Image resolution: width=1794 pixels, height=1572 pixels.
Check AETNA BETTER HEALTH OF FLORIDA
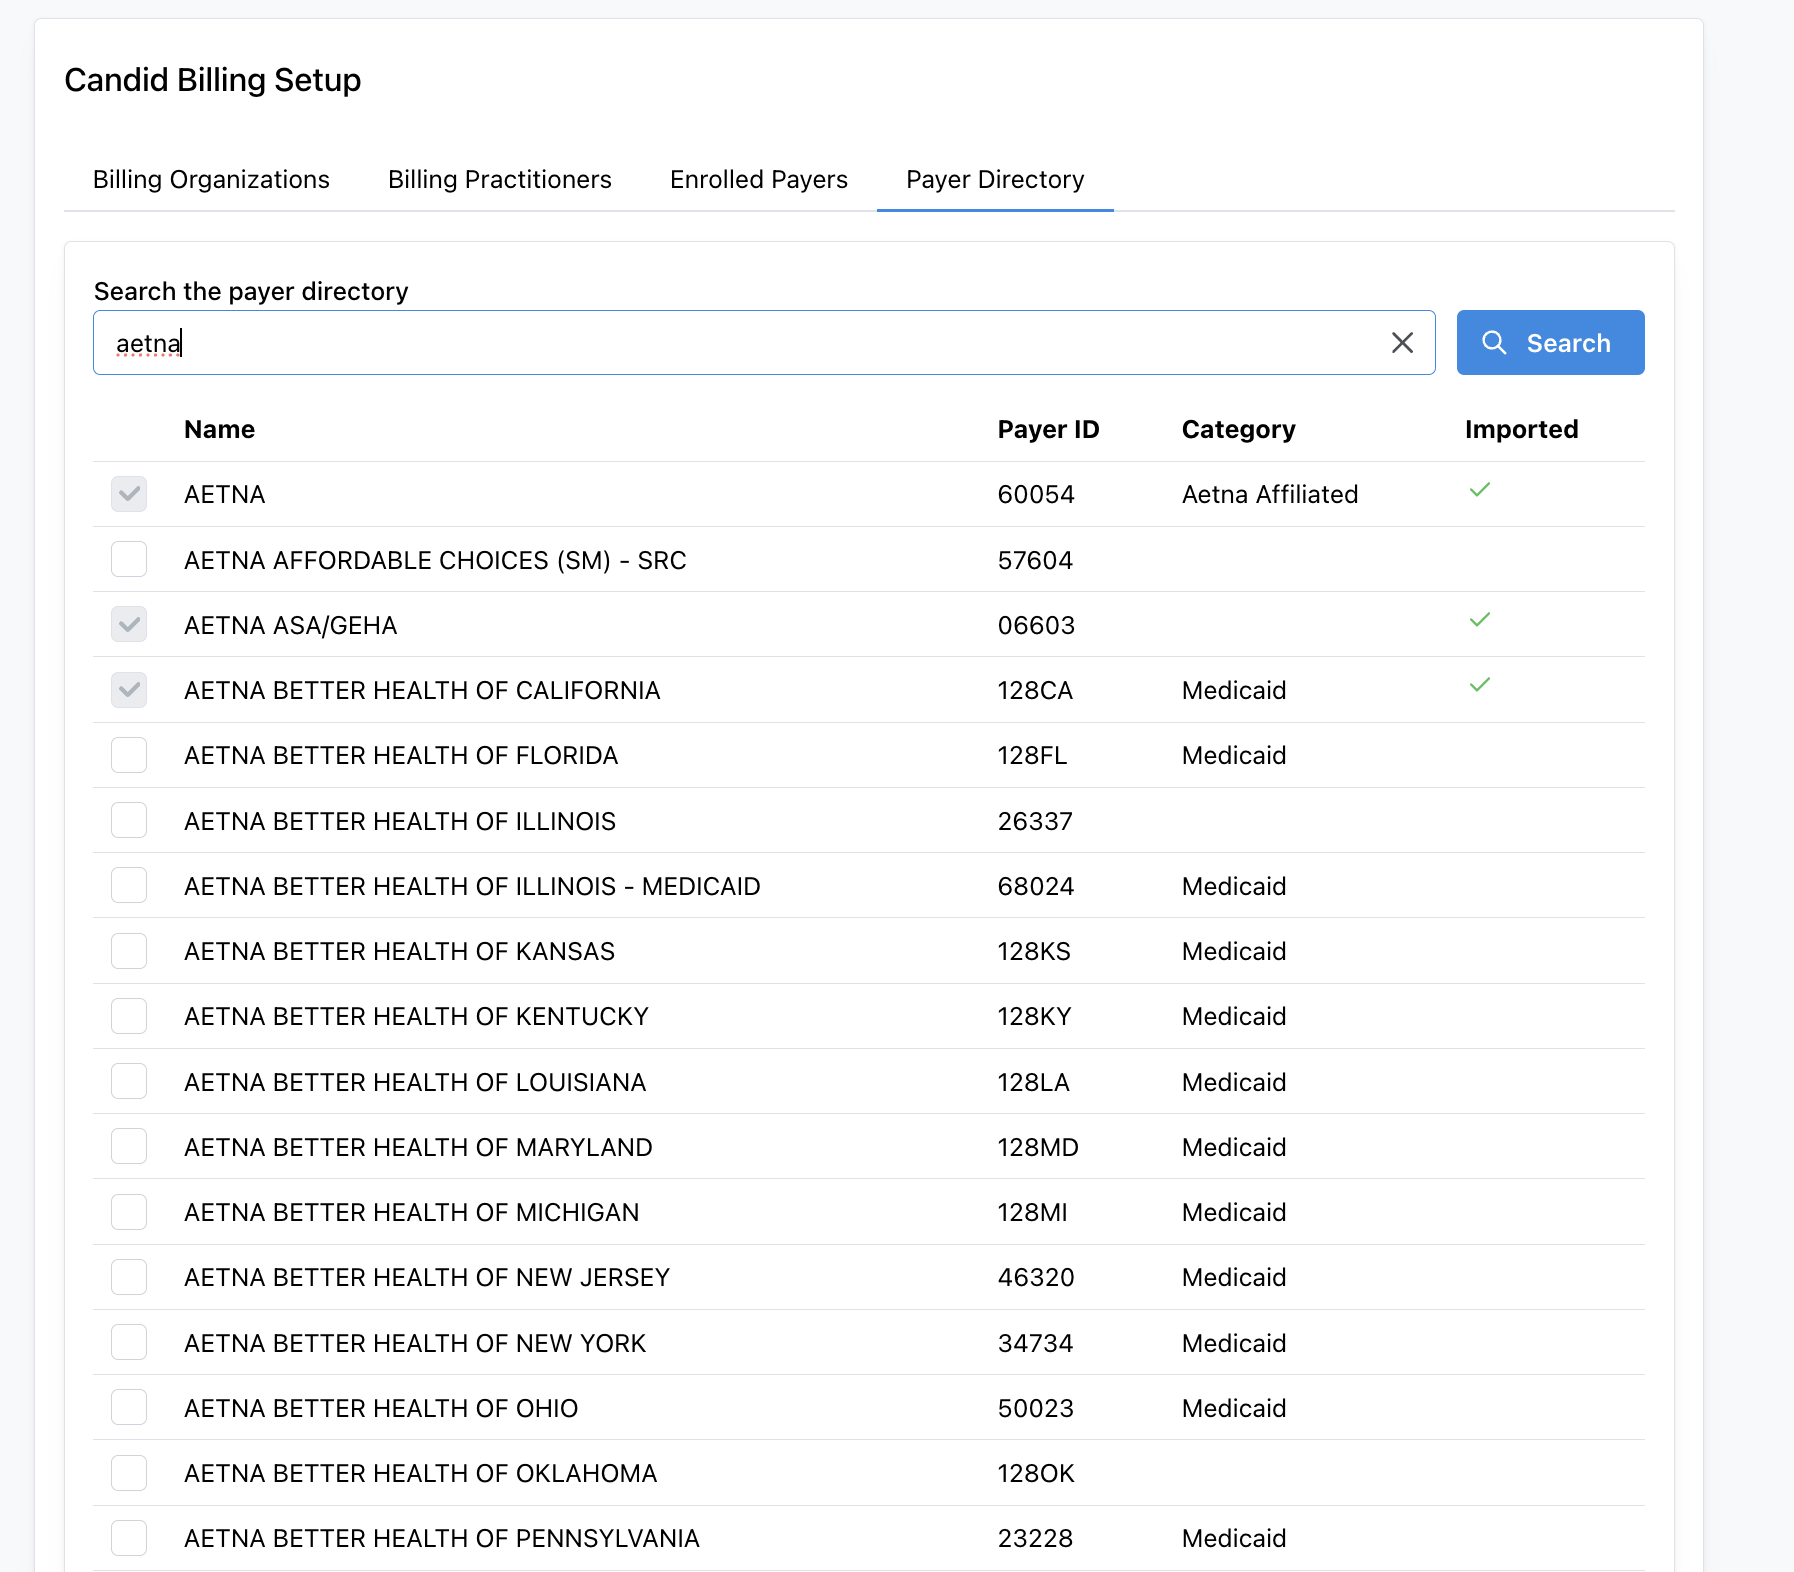129,755
